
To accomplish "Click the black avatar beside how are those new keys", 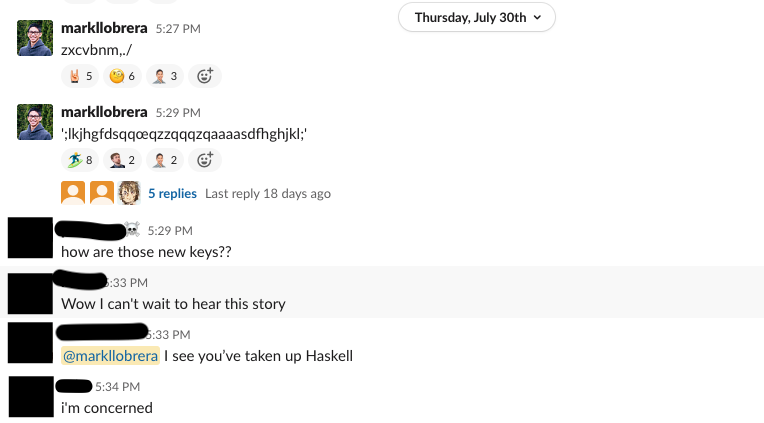I will click(29, 237).
